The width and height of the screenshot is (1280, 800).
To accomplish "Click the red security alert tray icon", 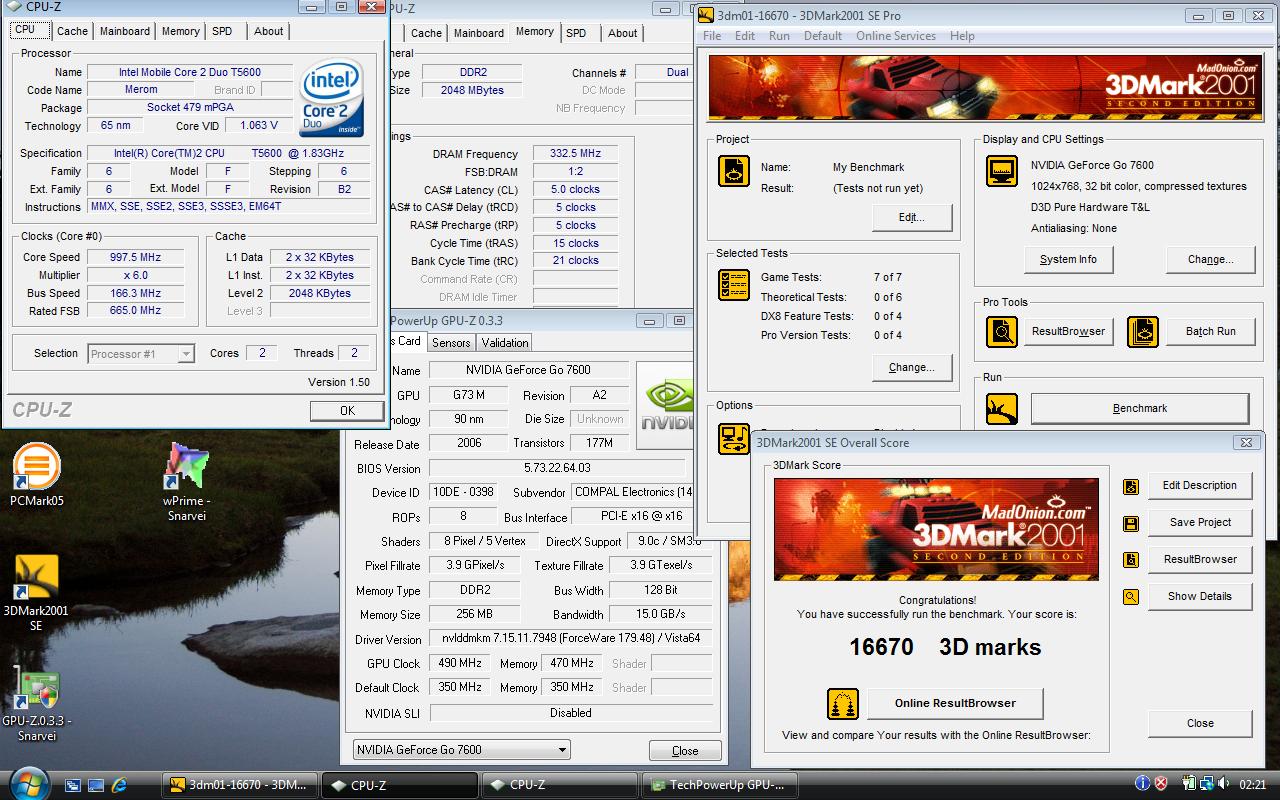I will [1161, 784].
